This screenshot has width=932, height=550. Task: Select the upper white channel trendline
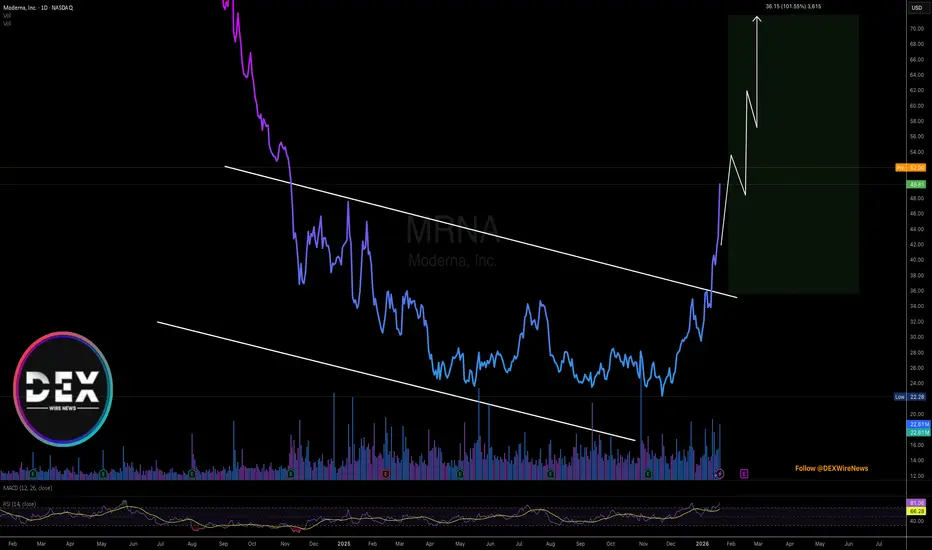click(481, 232)
